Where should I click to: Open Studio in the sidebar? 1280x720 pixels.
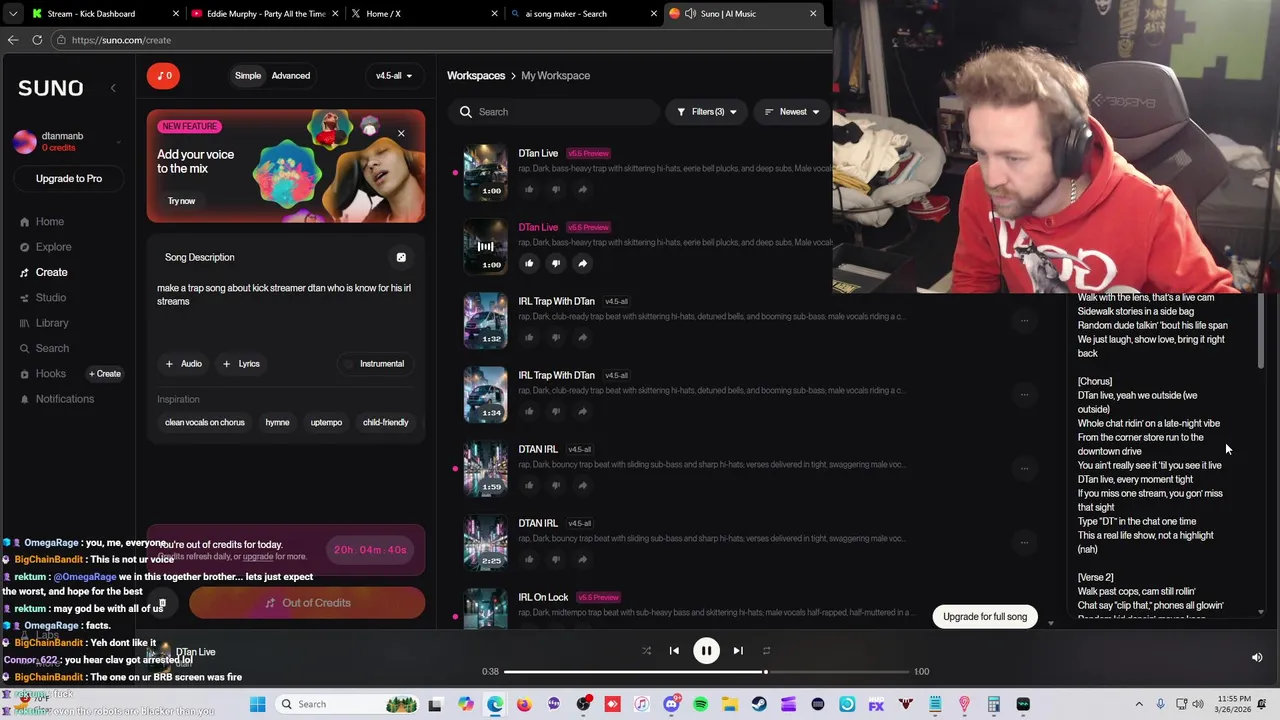coord(43,298)
